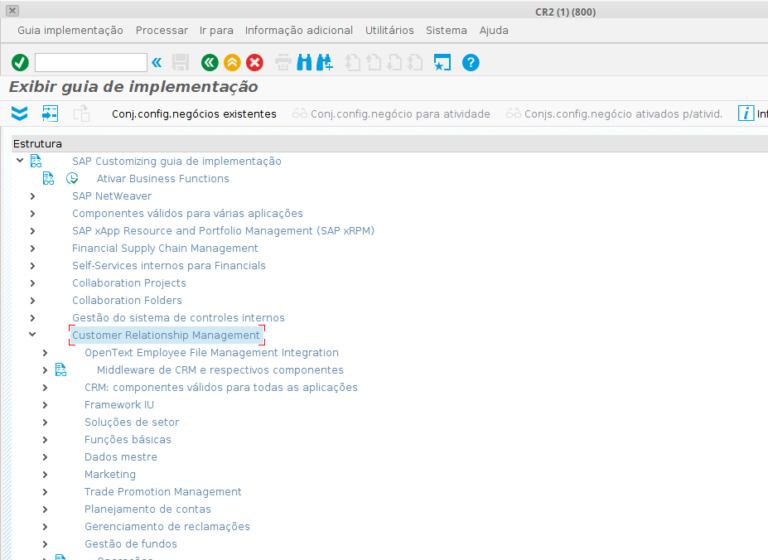Screen dimensions: 768x560
Task: Expand the Trade Promotion Management node
Action: [45, 492]
